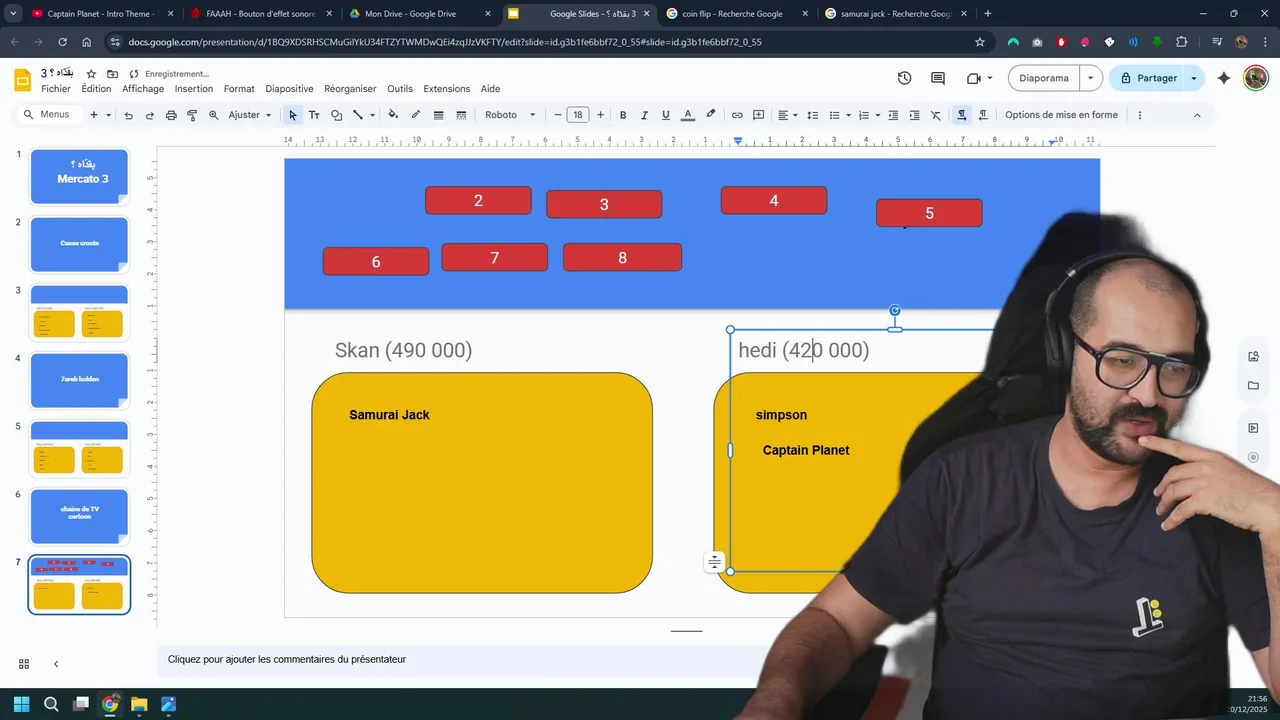Expand the Partager dropdown arrow
1280x720 pixels.
pyautogui.click(x=1194, y=78)
